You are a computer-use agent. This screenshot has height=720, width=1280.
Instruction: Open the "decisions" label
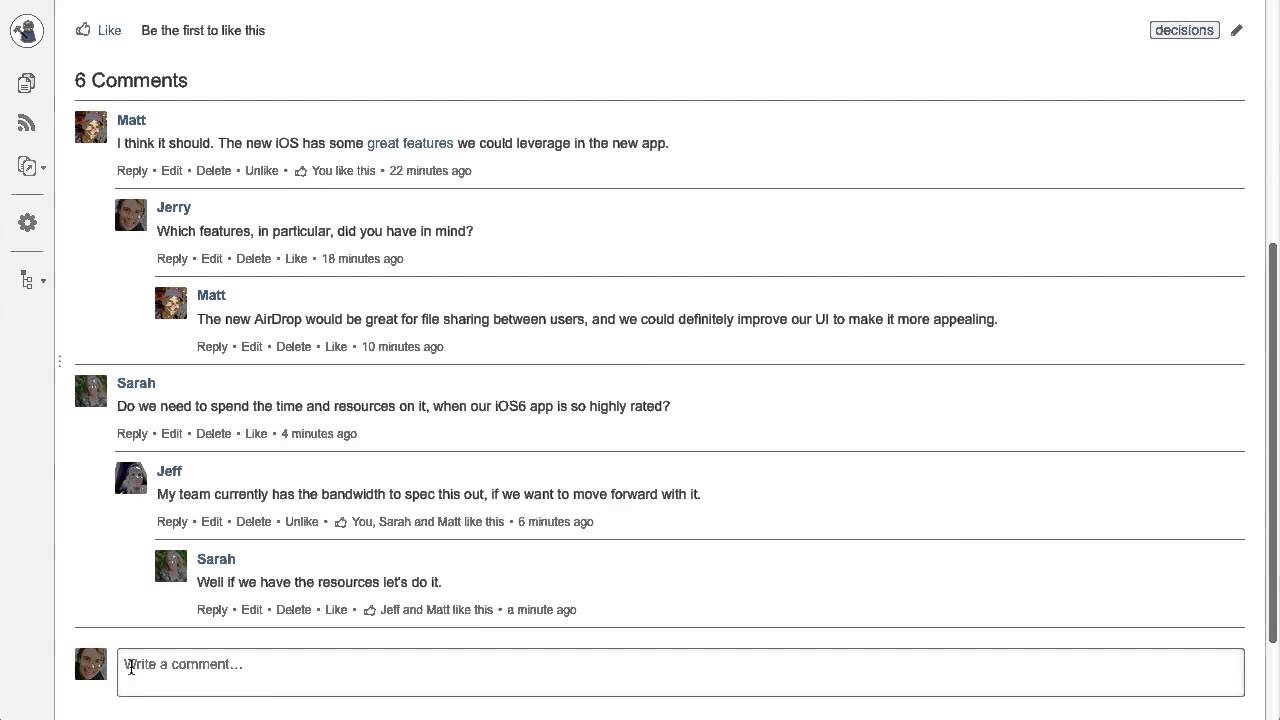click(1184, 30)
